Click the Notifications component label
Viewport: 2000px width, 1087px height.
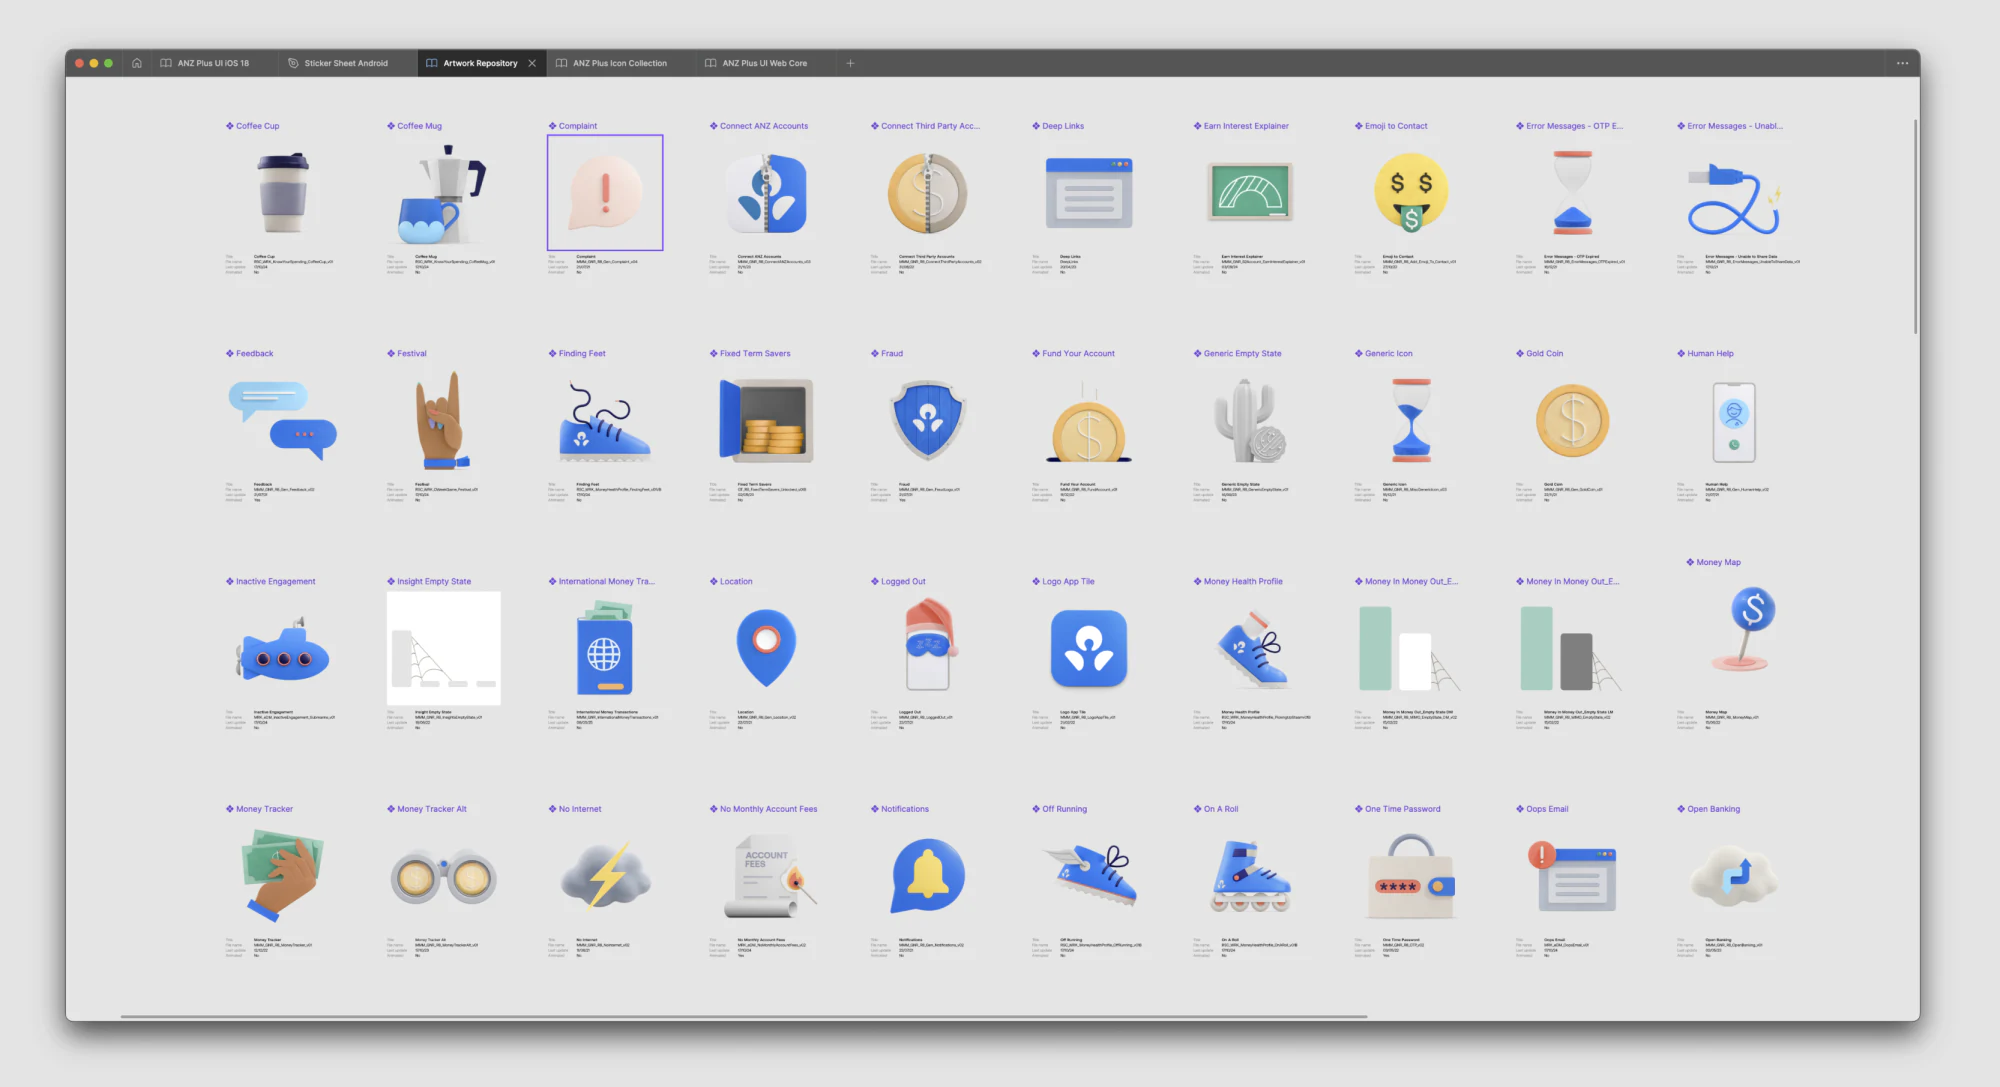point(904,809)
